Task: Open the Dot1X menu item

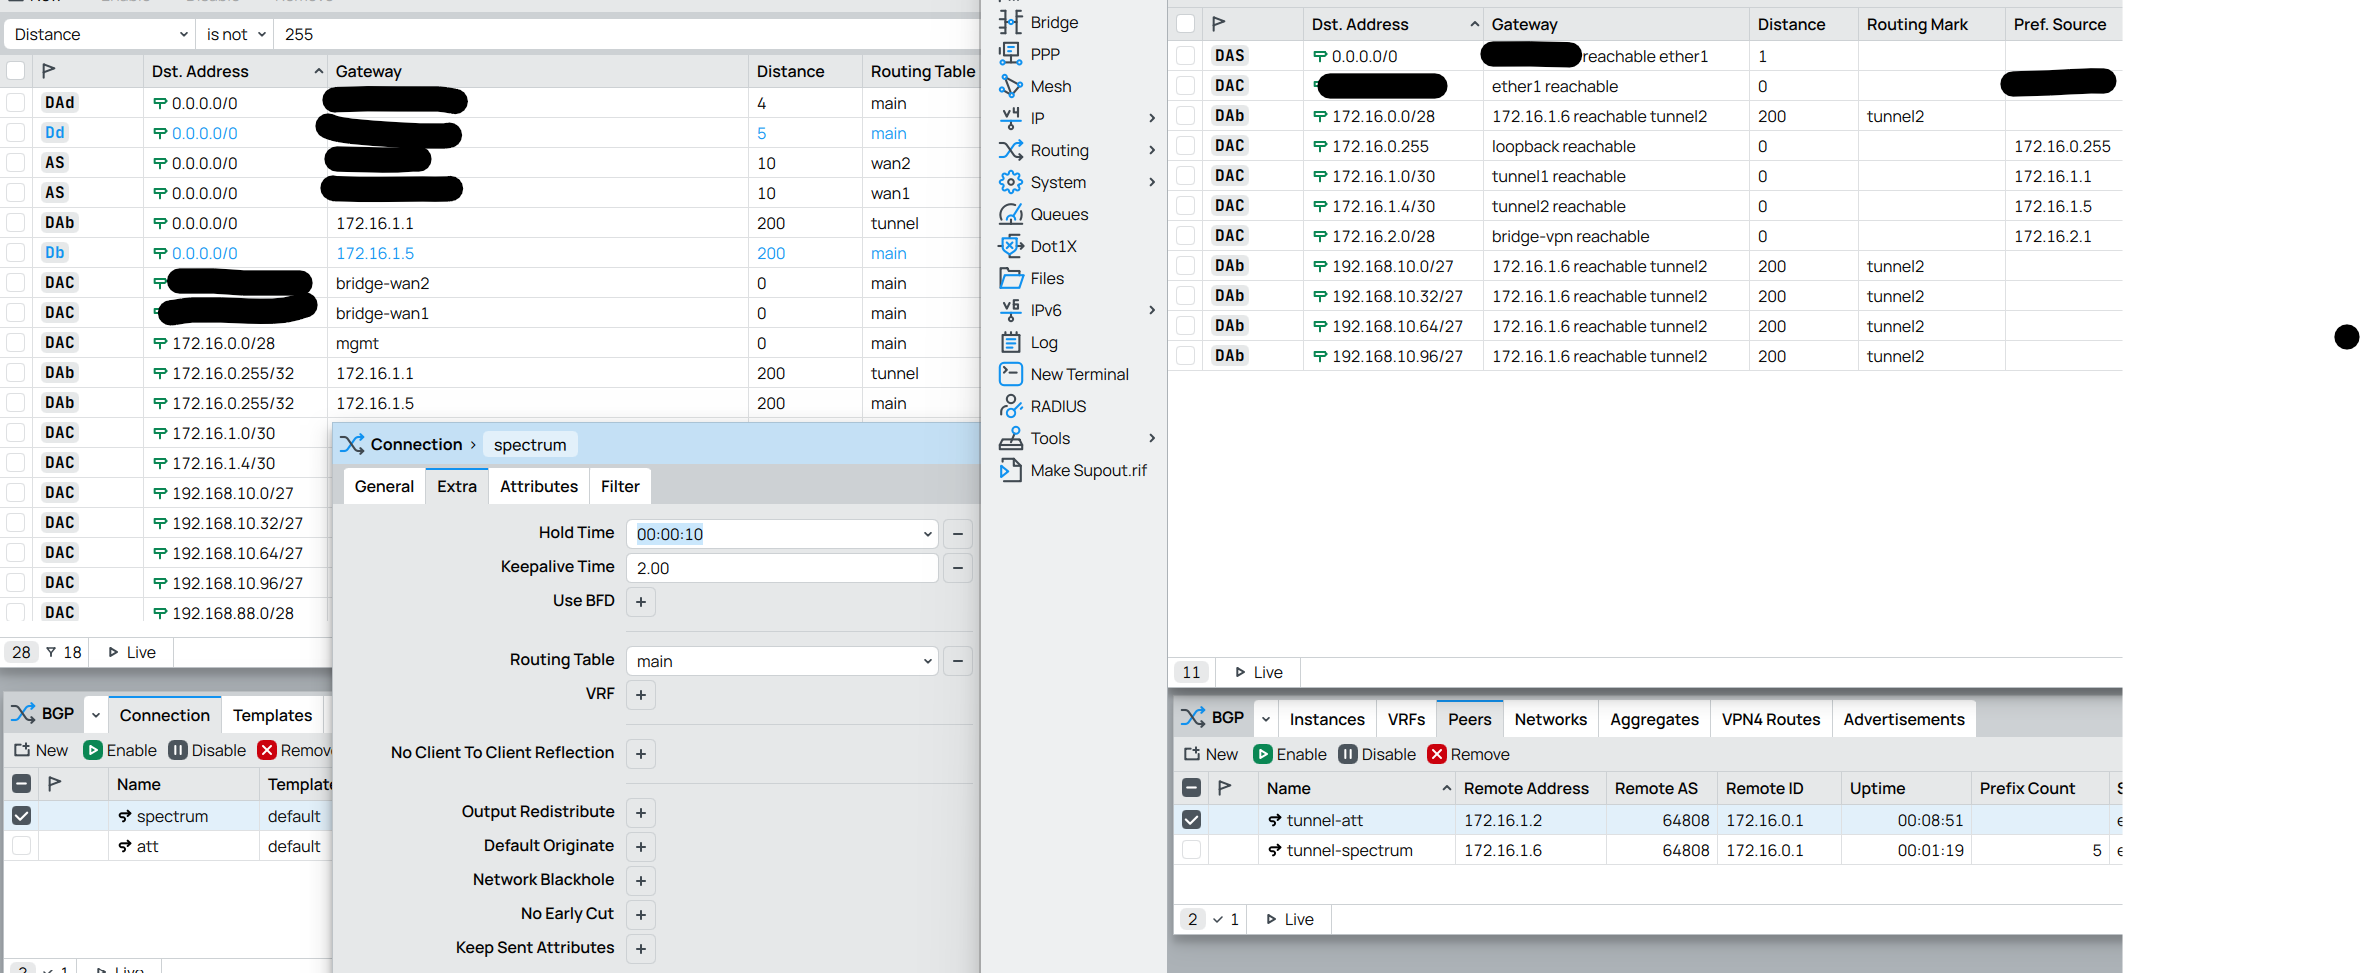Action: click(x=1053, y=246)
